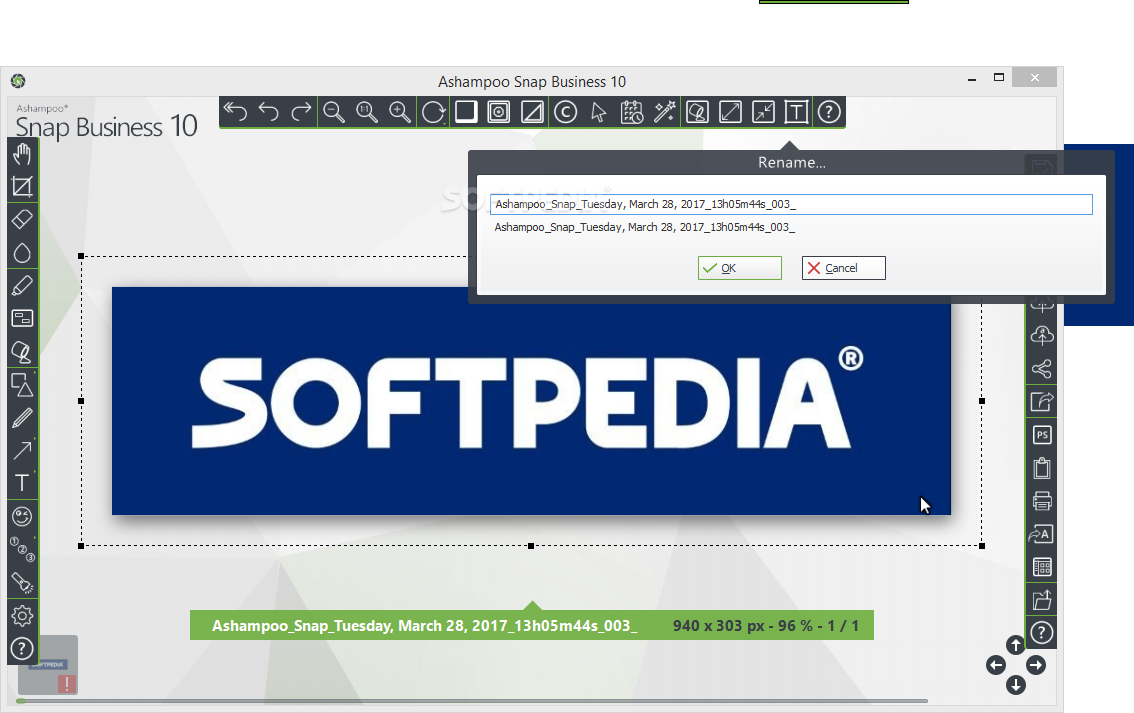Select the flashlight spotlight tool
1134x713 pixels.
tap(22, 583)
